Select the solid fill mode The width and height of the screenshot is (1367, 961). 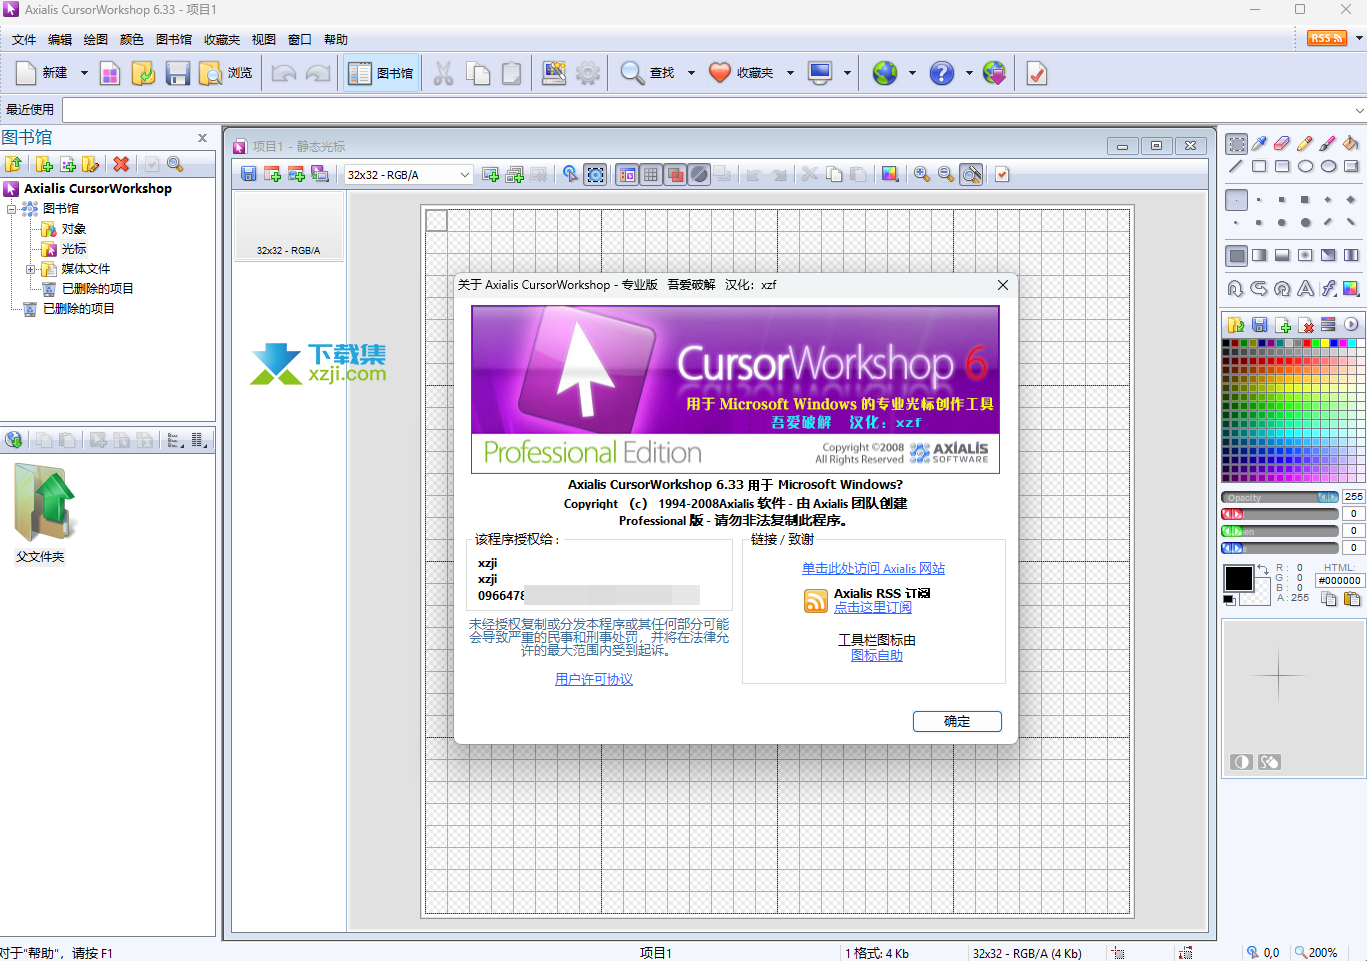click(x=1237, y=255)
